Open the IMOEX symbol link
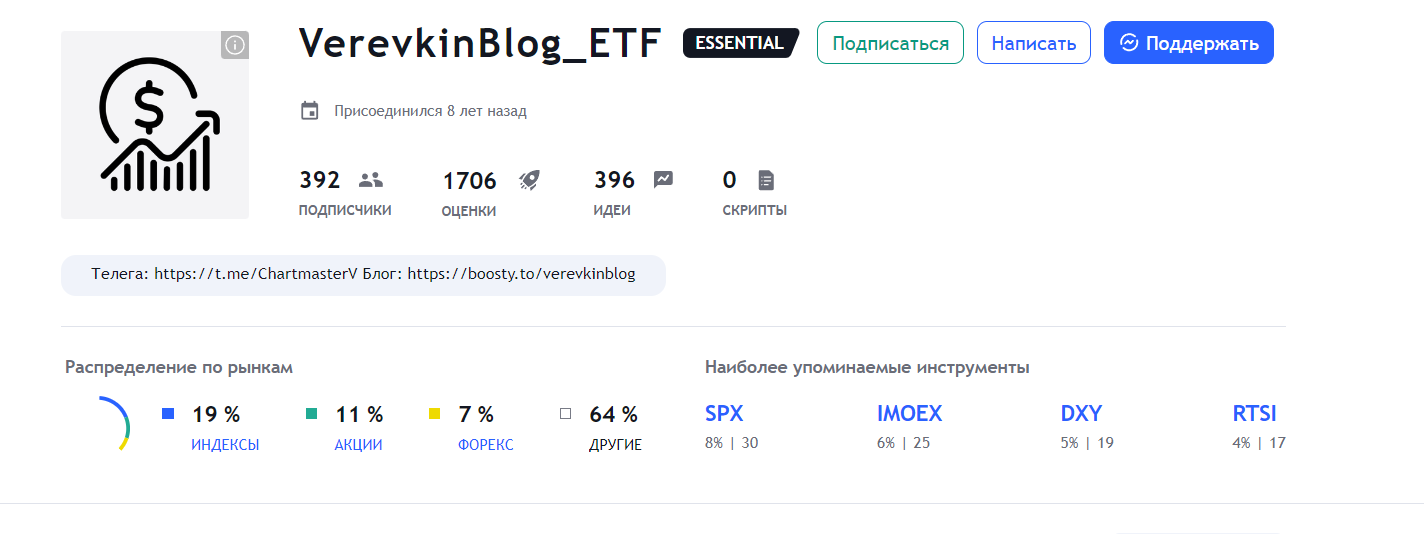This screenshot has height=534, width=1424. tap(909, 414)
